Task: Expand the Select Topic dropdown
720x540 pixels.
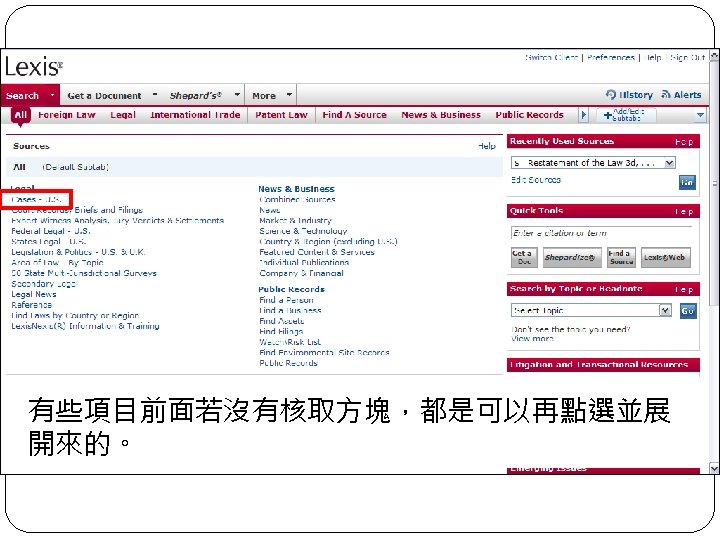Action: click(665, 311)
